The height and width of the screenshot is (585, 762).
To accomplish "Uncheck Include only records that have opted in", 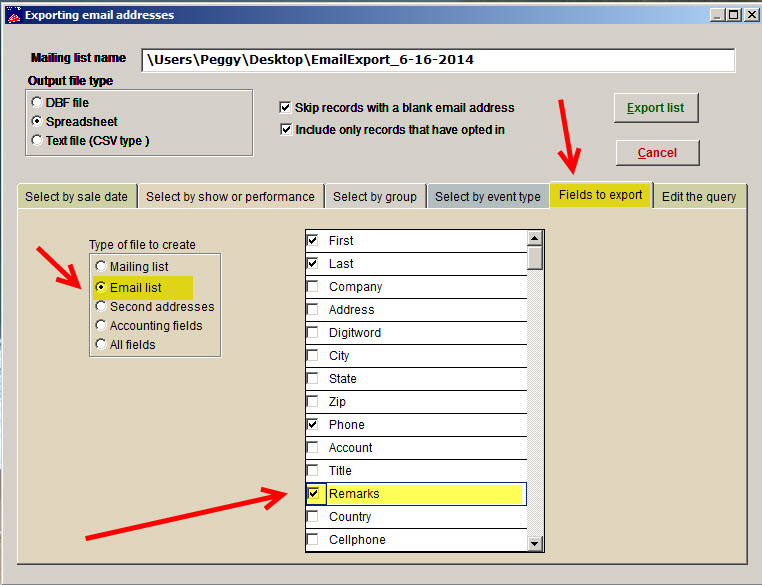I will coord(287,130).
